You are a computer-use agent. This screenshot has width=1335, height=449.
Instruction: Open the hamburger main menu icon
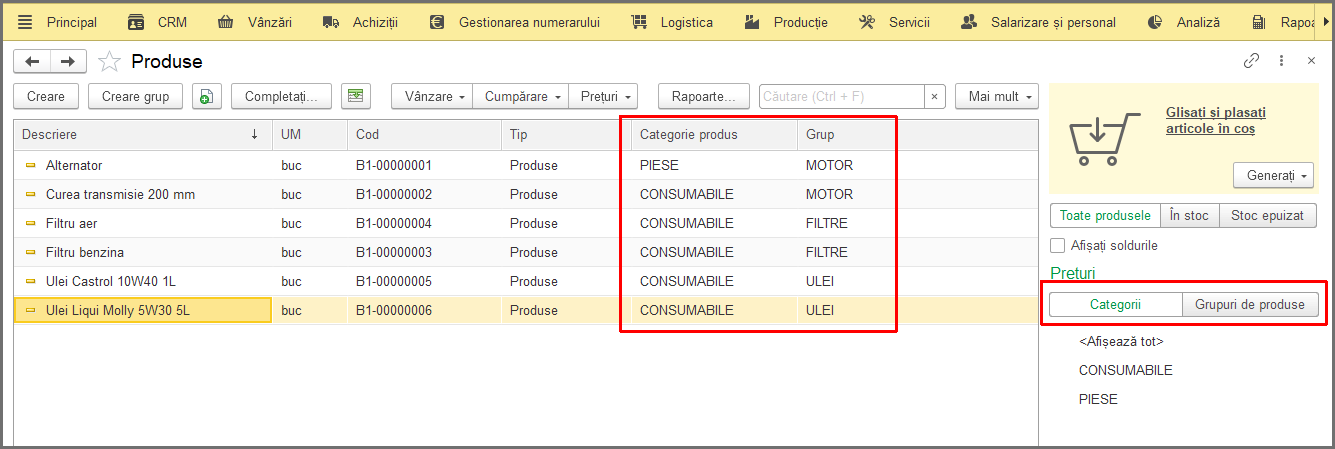click(x=25, y=22)
